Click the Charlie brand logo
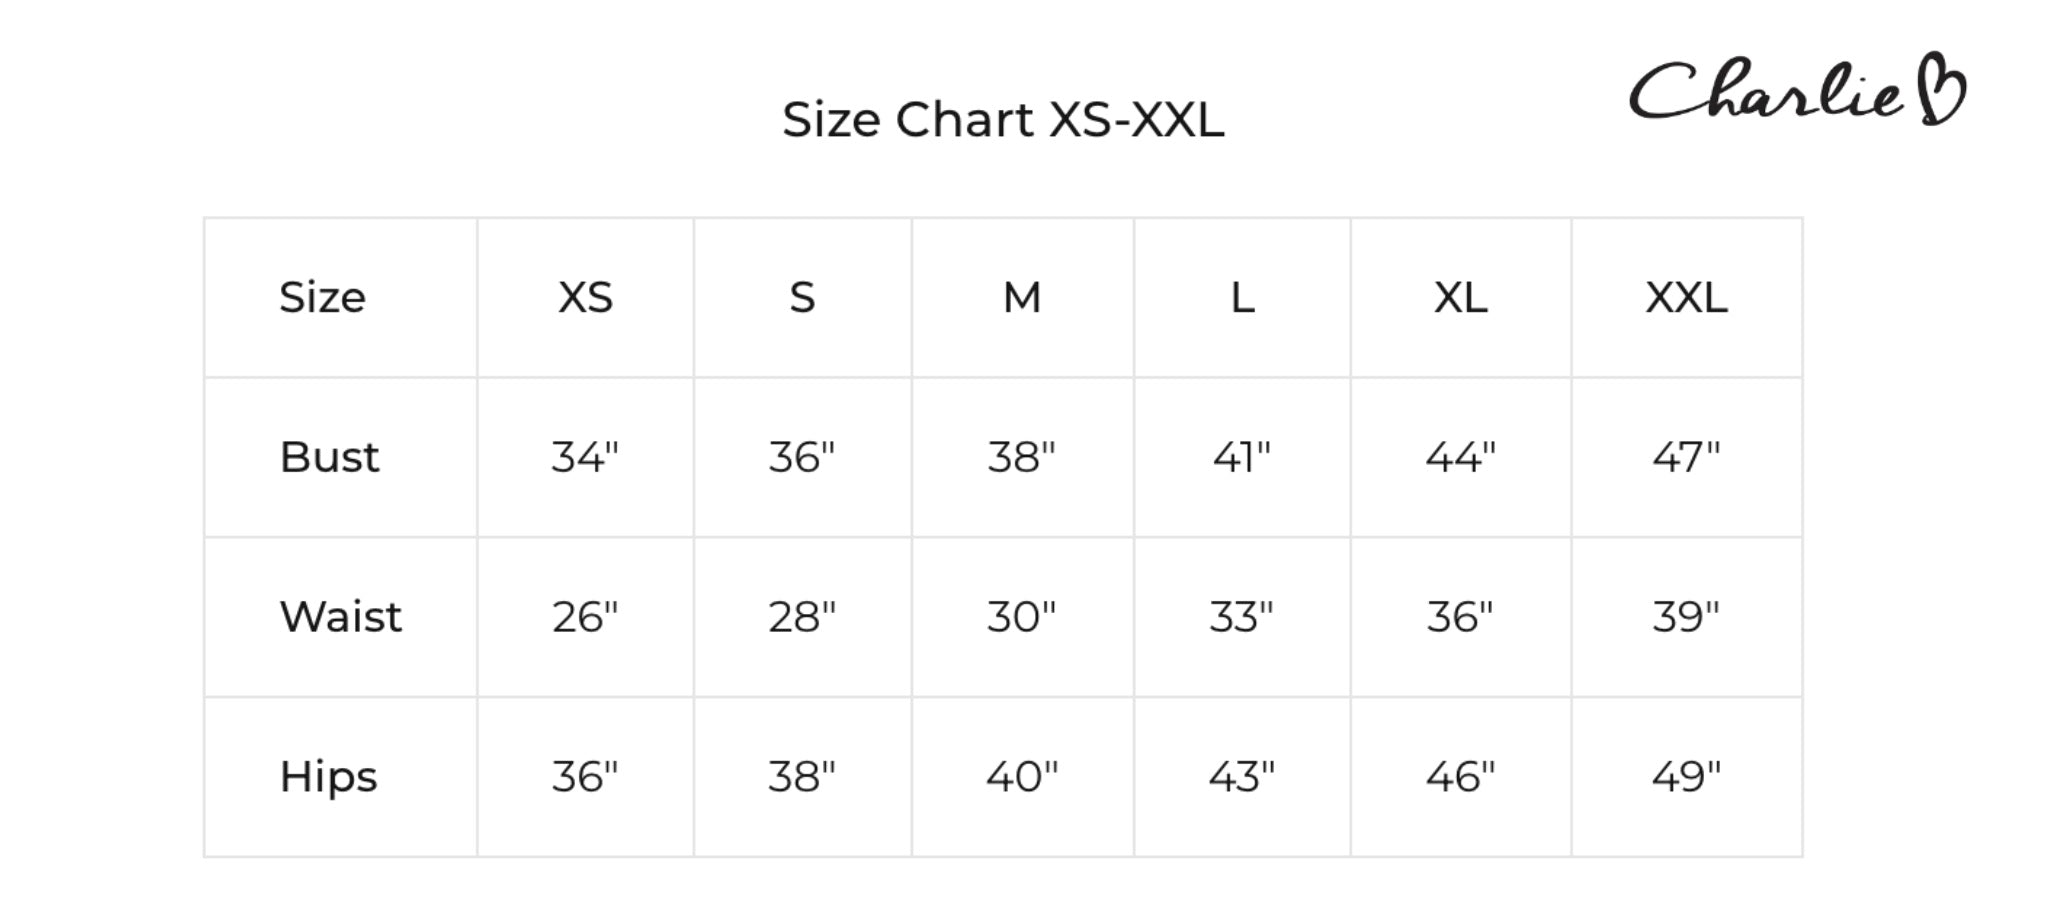 pos(1768,90)
